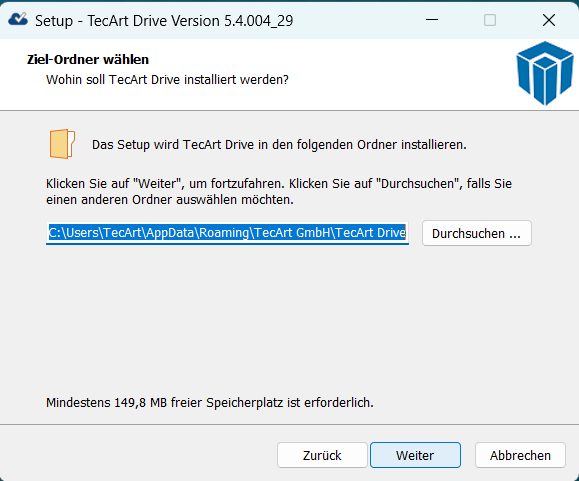Click the yellow folder icon
The image size is (579, 481).
click(x=62, y=144)
